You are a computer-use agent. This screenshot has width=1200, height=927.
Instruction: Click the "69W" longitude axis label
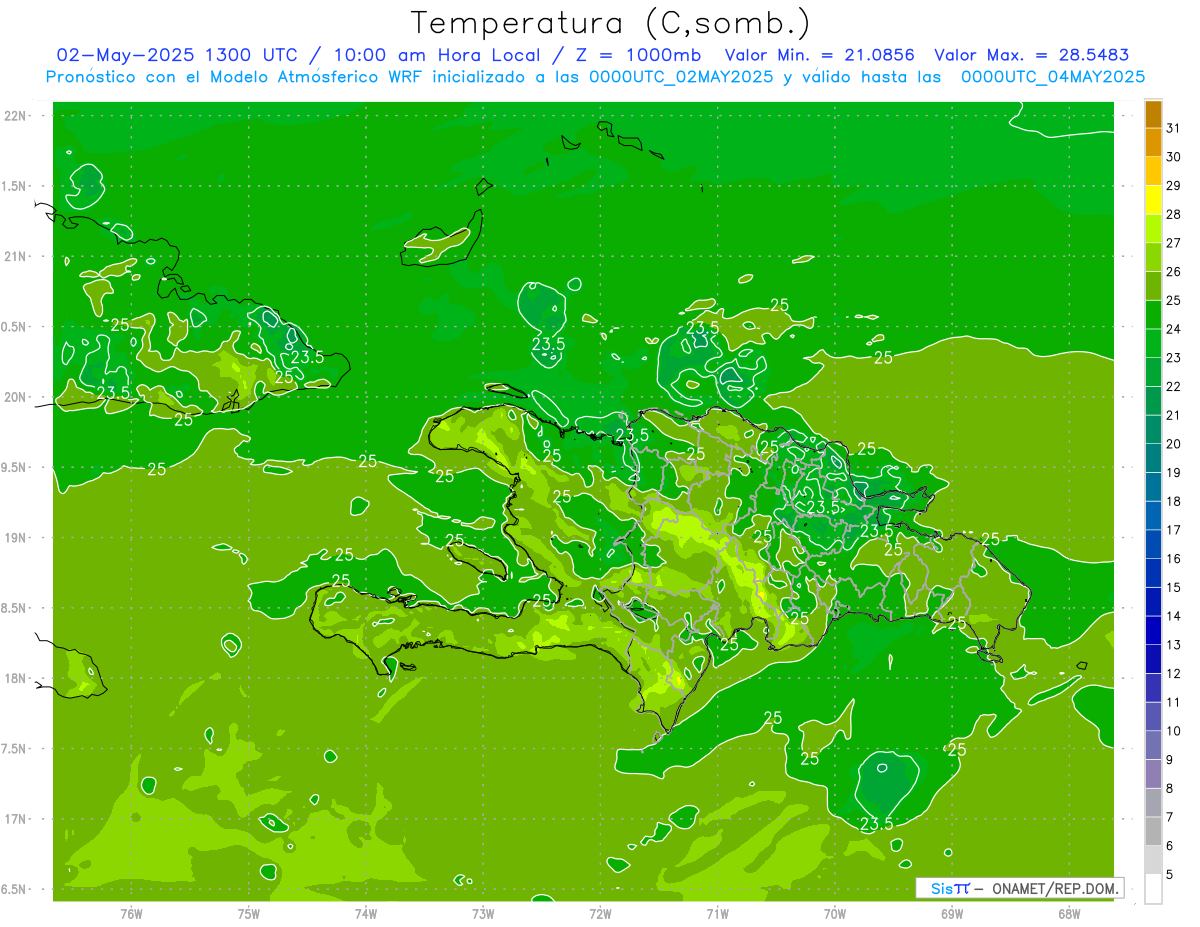click(x=951, y=913)
